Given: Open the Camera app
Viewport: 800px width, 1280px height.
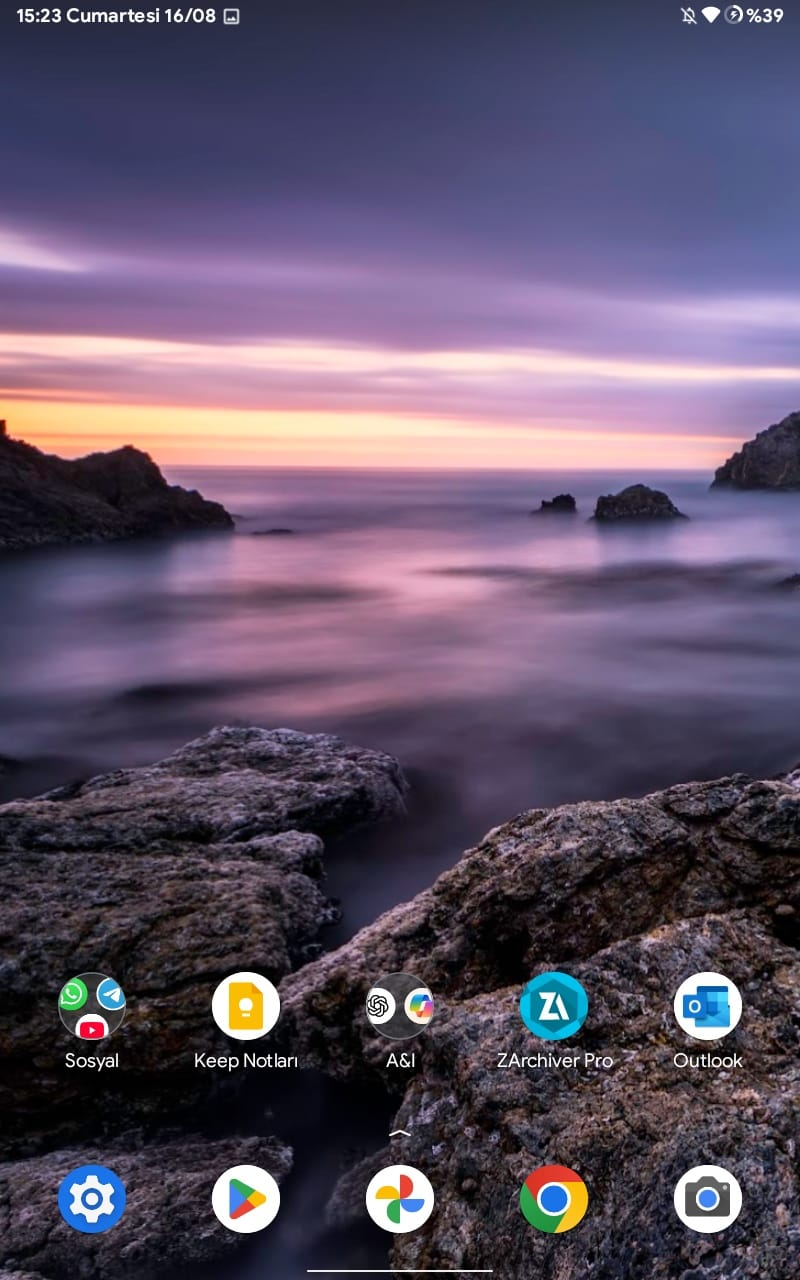Looking at the screenshot, I should 708,1198.
